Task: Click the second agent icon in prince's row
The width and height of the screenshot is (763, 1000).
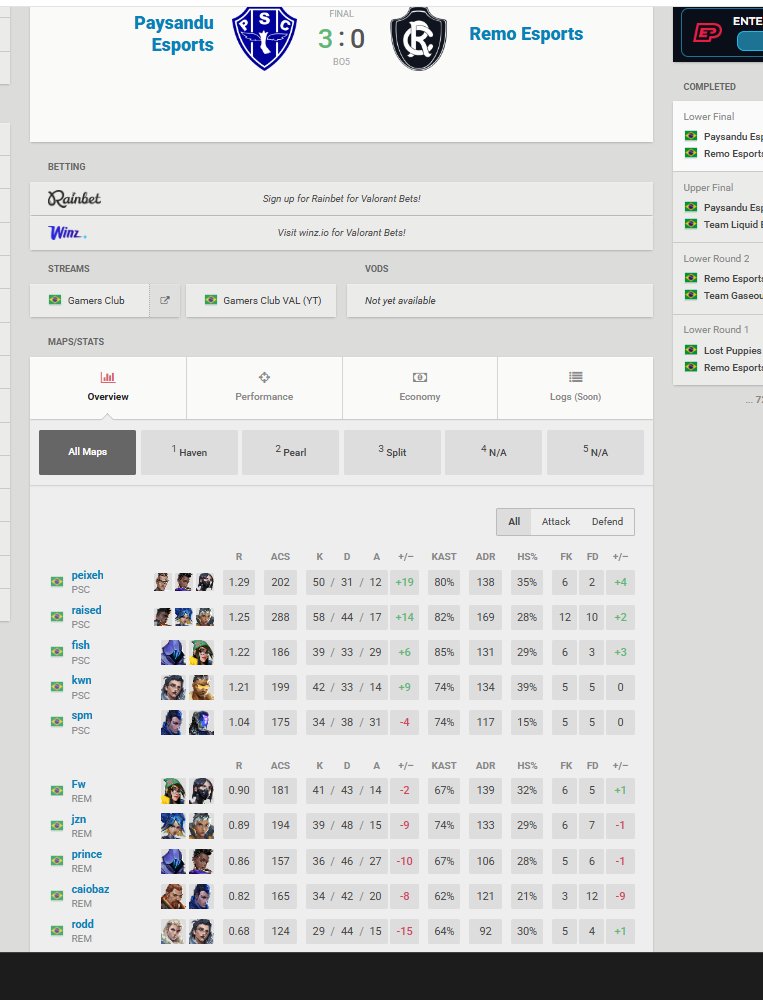Action: (x=202, y=861)
